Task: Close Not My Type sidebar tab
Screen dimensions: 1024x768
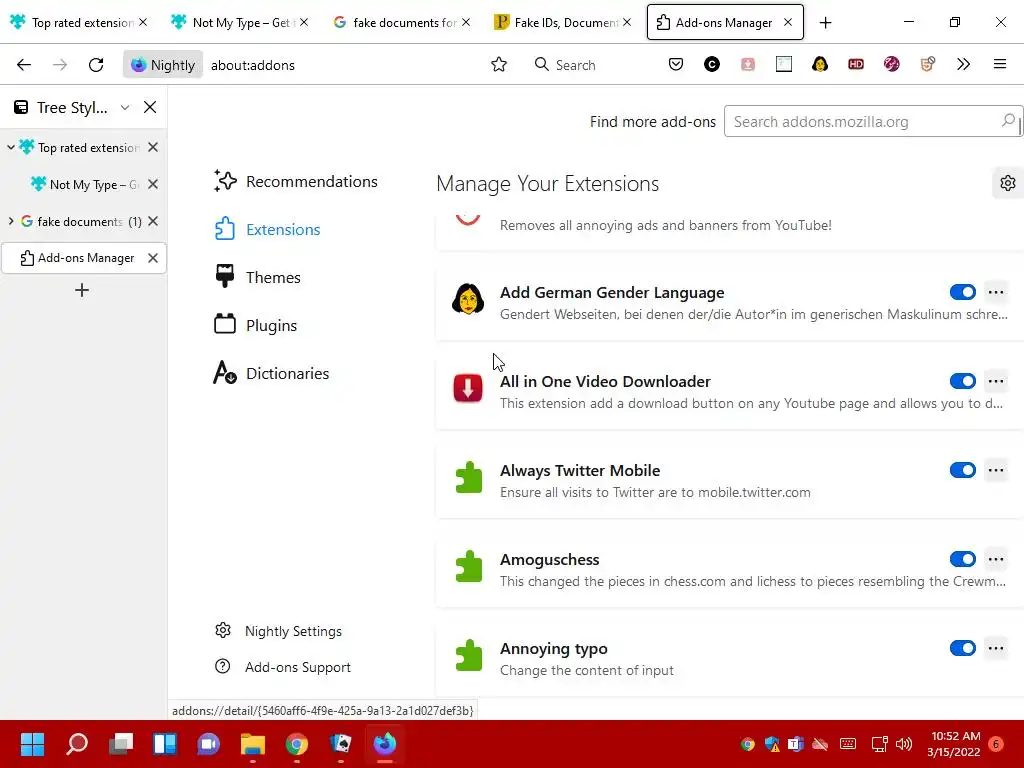Action: (153, 185)
